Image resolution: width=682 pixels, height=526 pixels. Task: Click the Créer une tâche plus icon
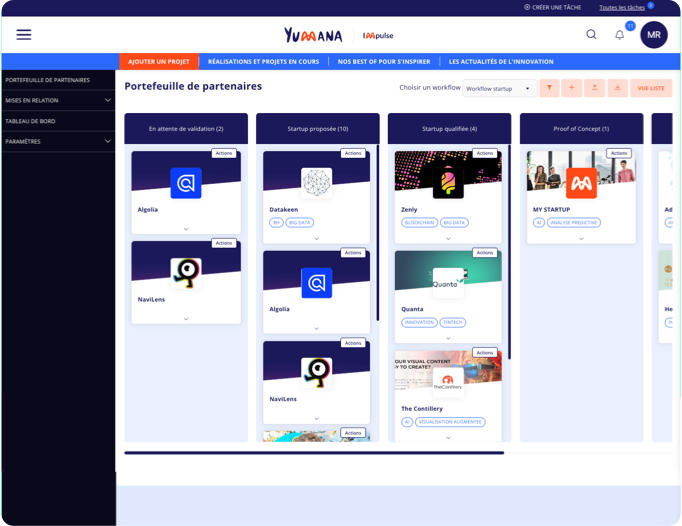point(527,7)
